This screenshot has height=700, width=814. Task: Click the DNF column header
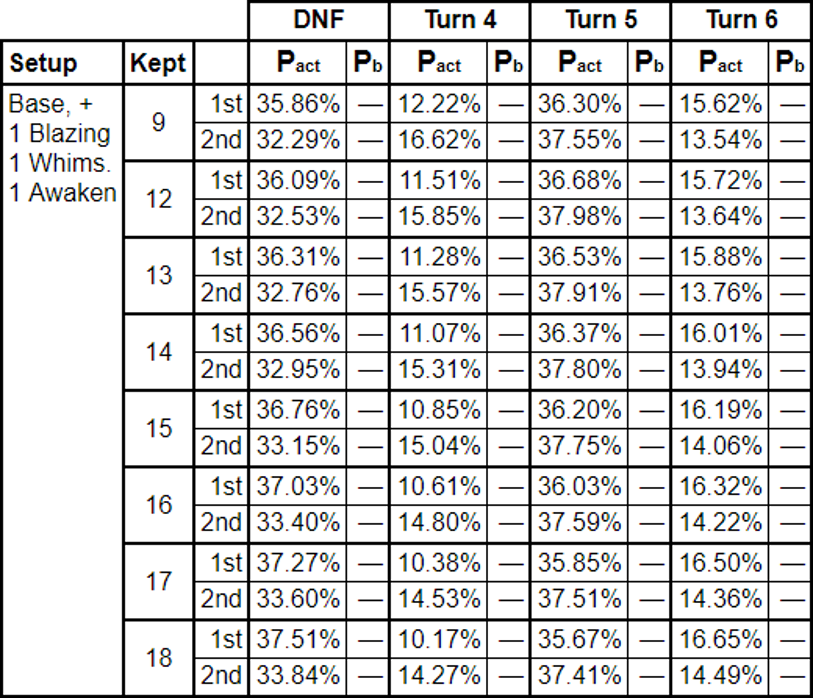(x=319, y=21)
